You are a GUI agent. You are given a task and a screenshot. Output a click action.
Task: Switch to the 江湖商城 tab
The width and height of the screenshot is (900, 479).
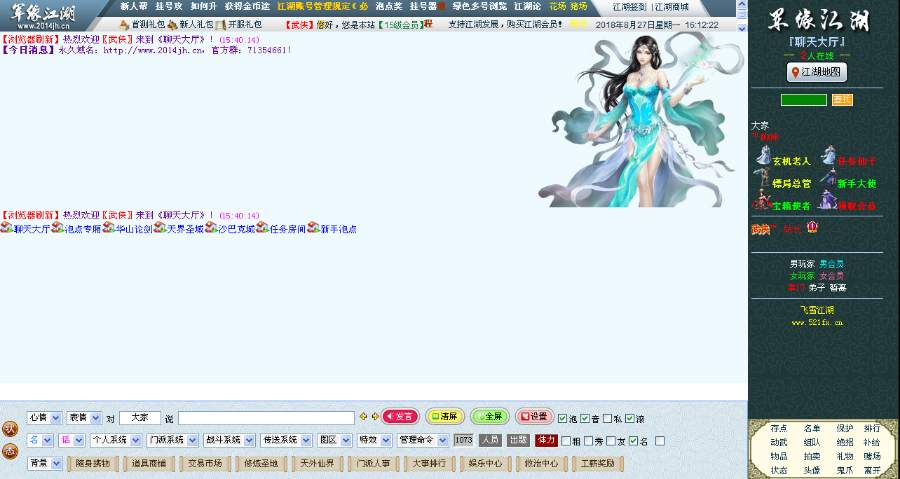click(672, 7)
